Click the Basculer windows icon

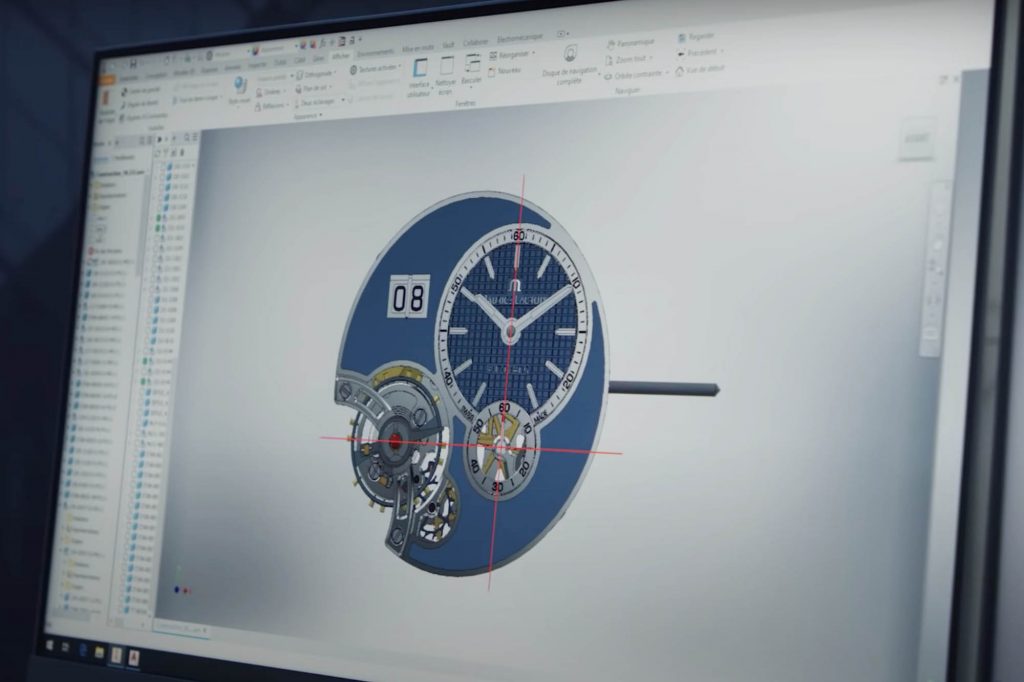pos(472,72)
